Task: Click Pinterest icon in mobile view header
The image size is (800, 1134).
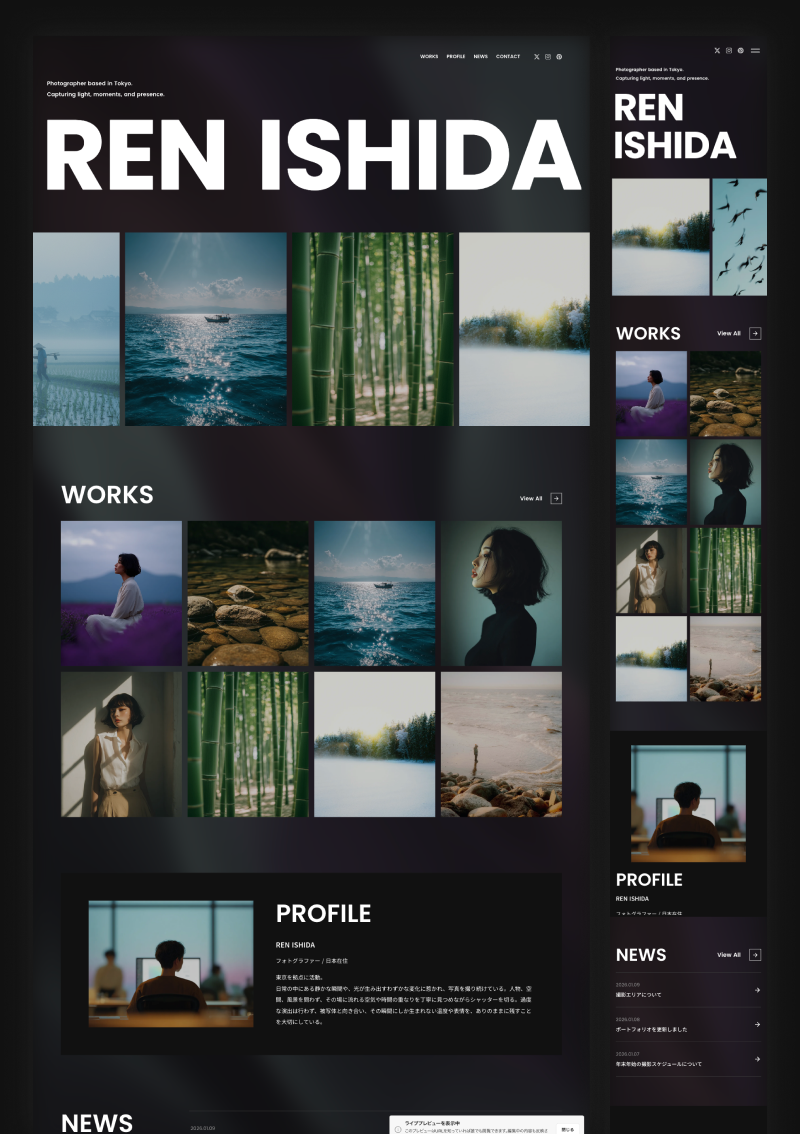Action: point(741,51)
